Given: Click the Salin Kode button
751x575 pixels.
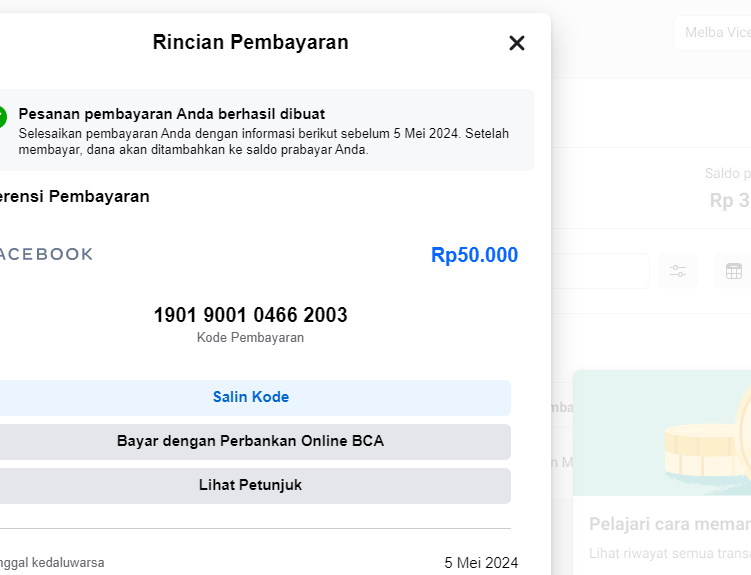Looking at the screenshot, I should [x=251, y=397].
